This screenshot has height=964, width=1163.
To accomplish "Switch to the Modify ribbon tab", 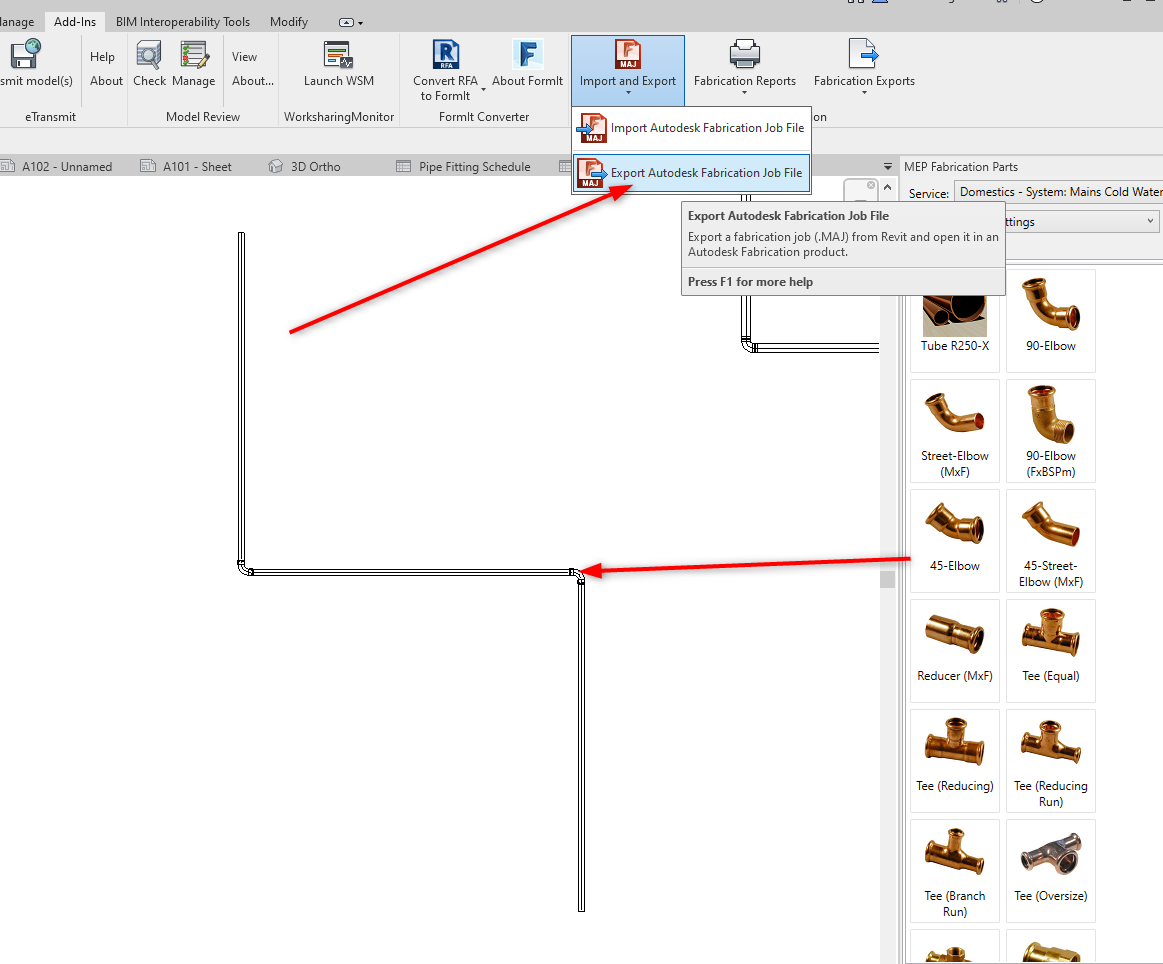I will 289,22.
